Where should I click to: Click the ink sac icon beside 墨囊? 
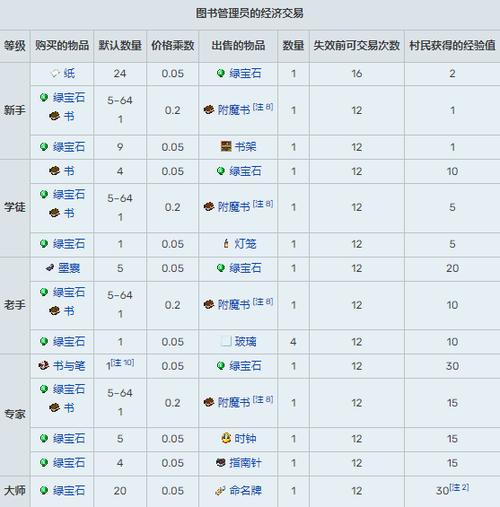(50, 268)
